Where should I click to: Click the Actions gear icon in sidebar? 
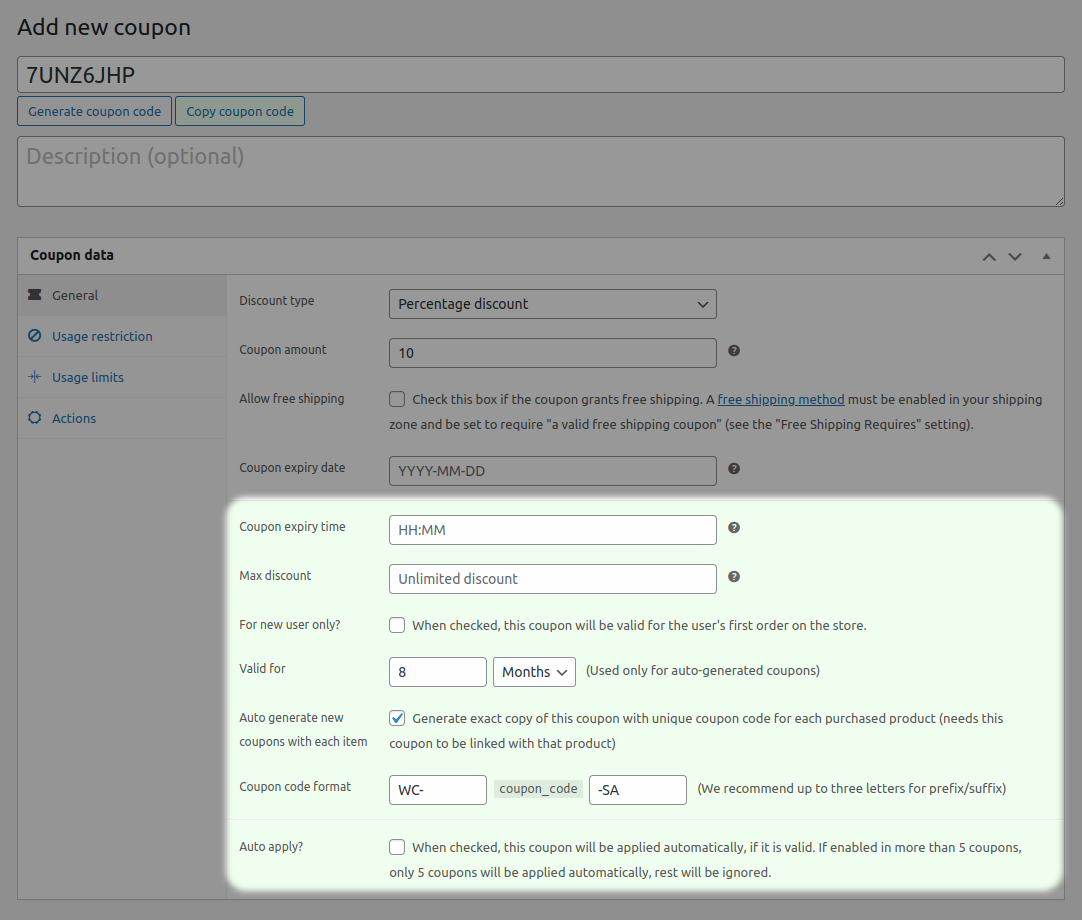click(35, 418)
